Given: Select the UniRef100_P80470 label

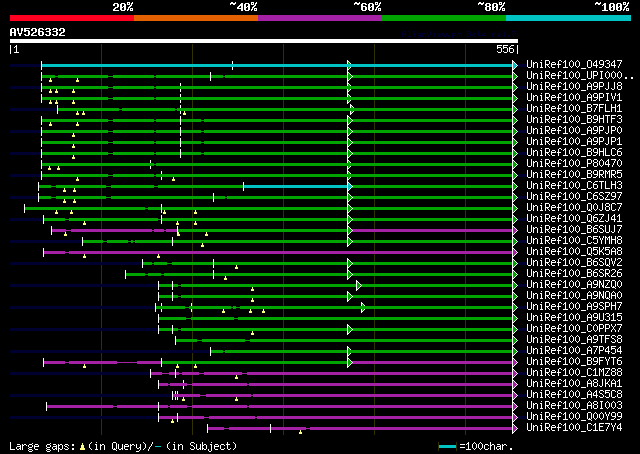Looking at the screenshot, I should click(x=574, y=163).
